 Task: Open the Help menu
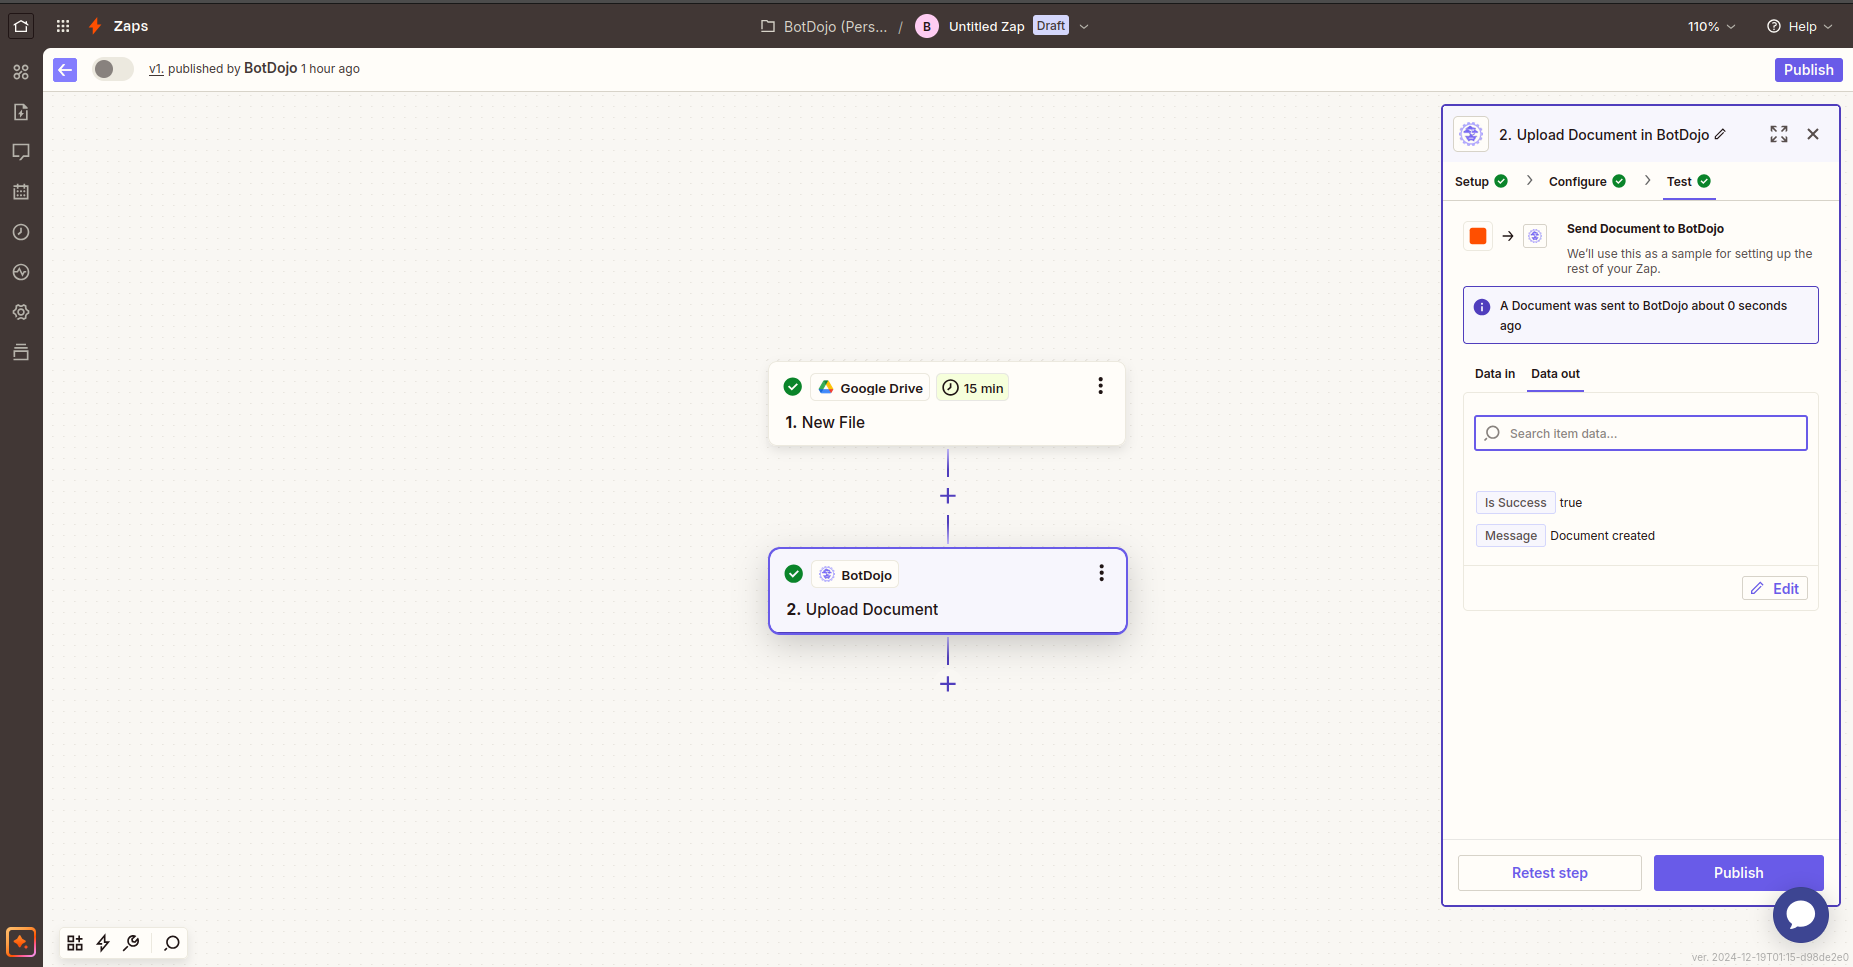pos(1799,26)
